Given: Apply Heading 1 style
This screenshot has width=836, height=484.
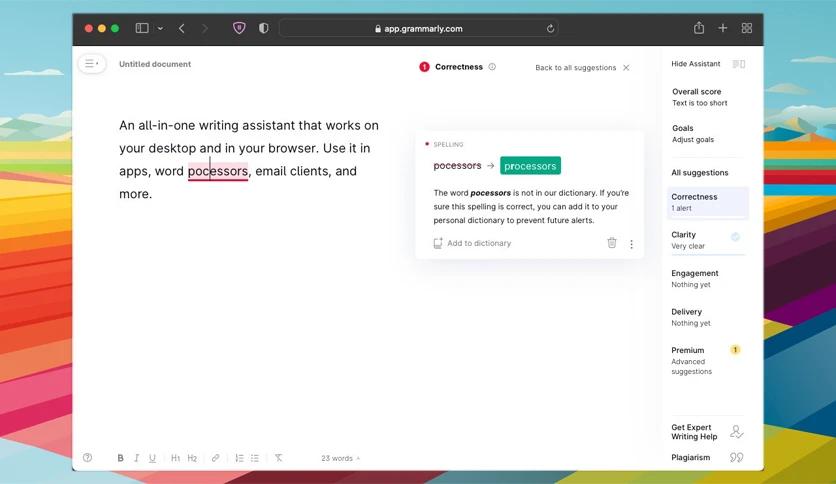Looking at the screenshot, I should coord(175,458).
